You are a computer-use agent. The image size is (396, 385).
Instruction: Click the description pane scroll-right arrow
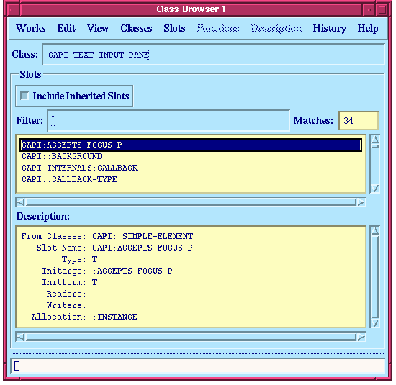pyautogui.click(x=361, y=337)
